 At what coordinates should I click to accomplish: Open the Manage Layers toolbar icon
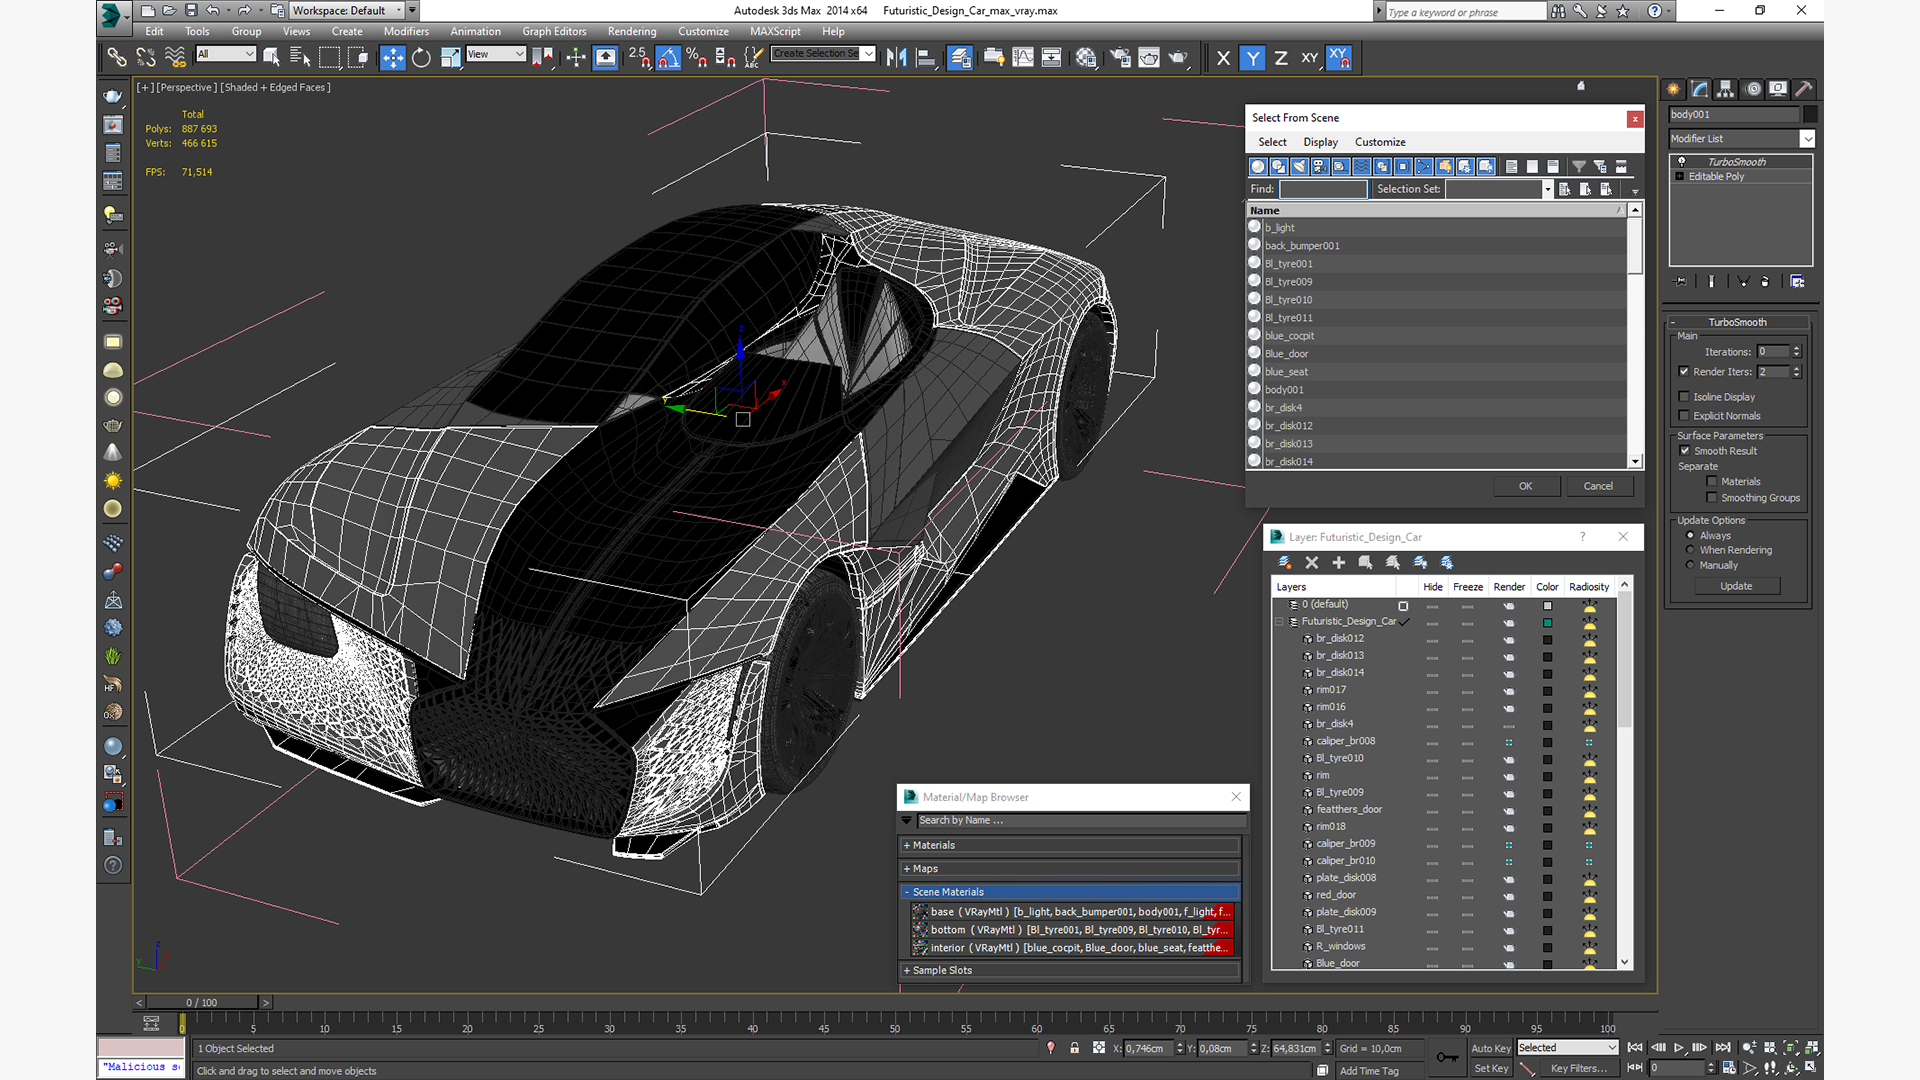[x=960, y=57]
